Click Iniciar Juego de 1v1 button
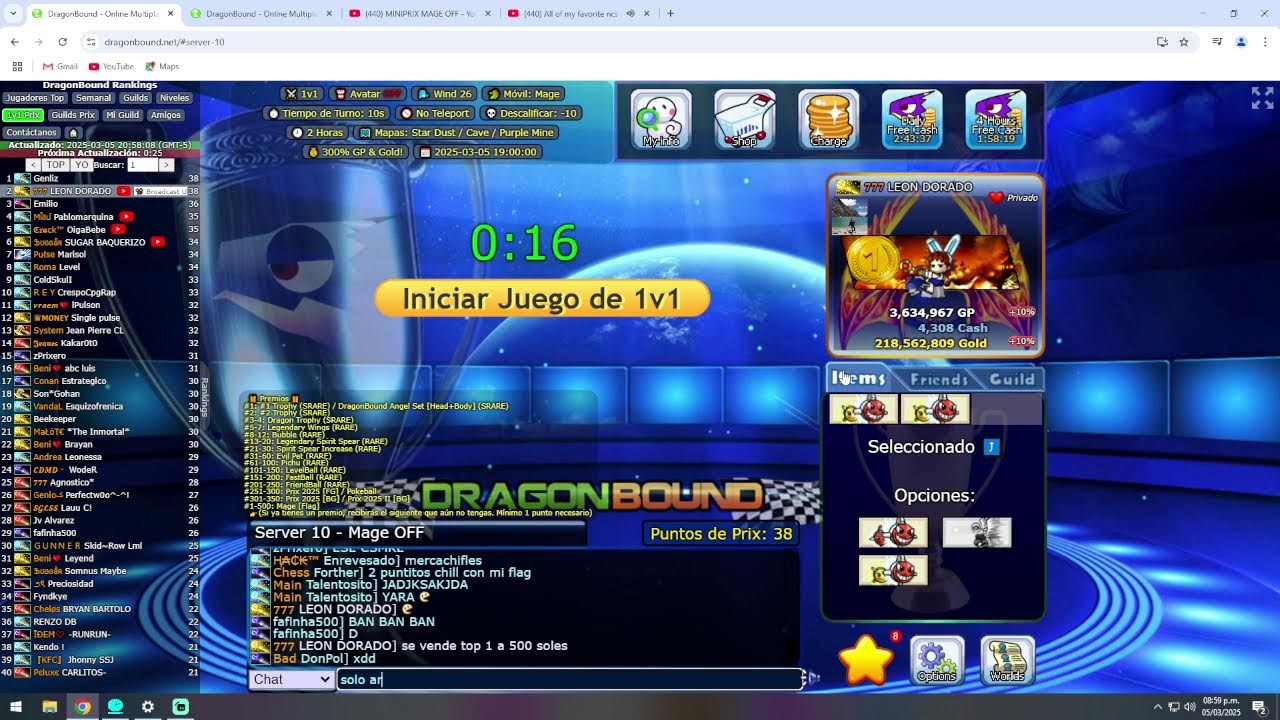Image resolution: width=1280 pixels, height=720 pixels. coord(542,298)
